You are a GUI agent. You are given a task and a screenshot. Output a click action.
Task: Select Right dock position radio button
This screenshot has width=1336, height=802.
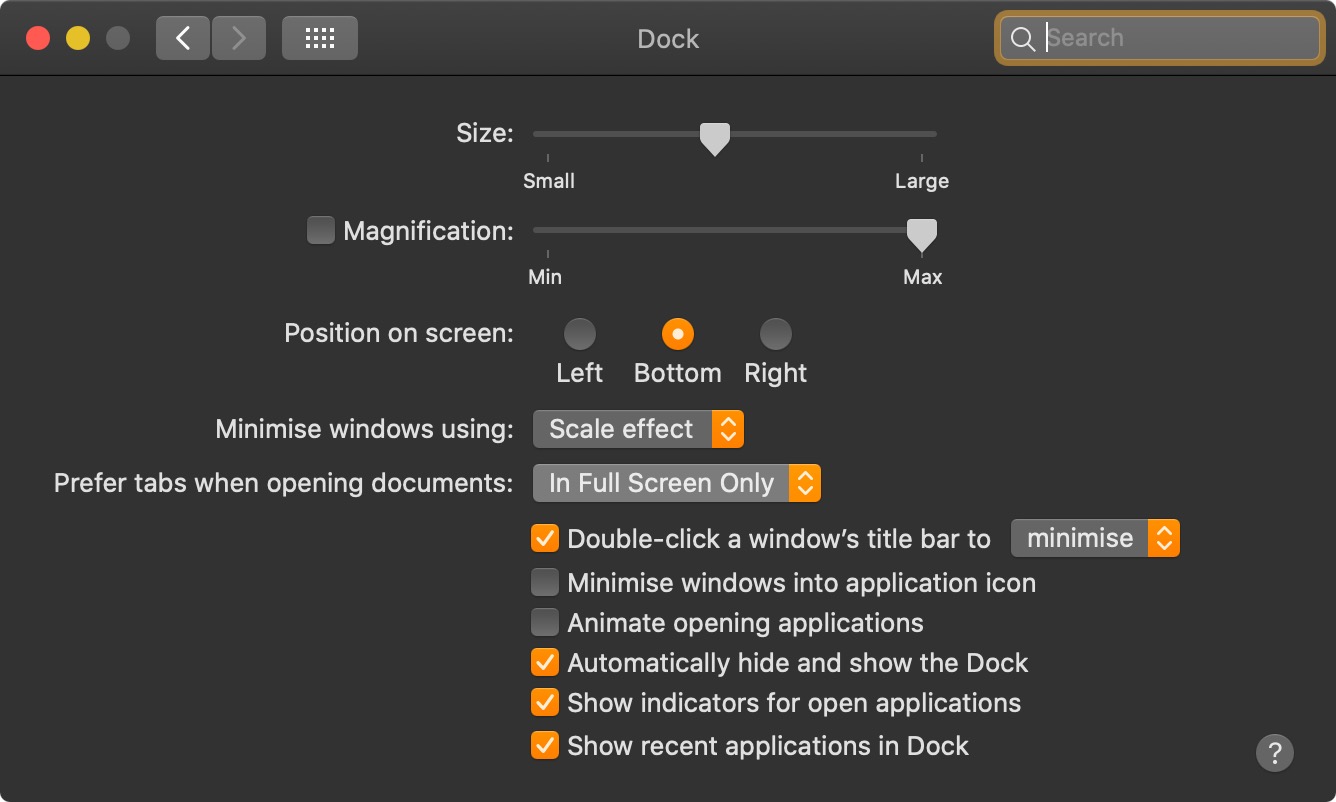775,333
